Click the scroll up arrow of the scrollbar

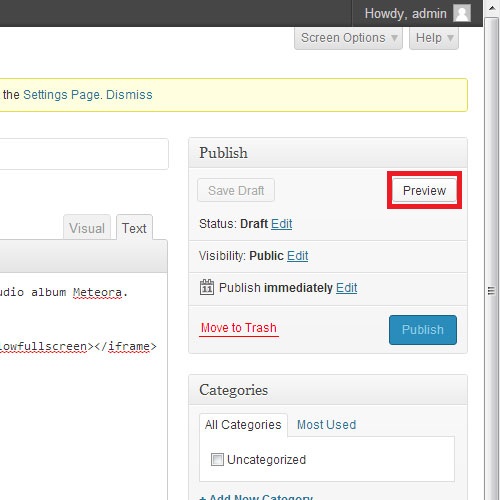(492, 8)
